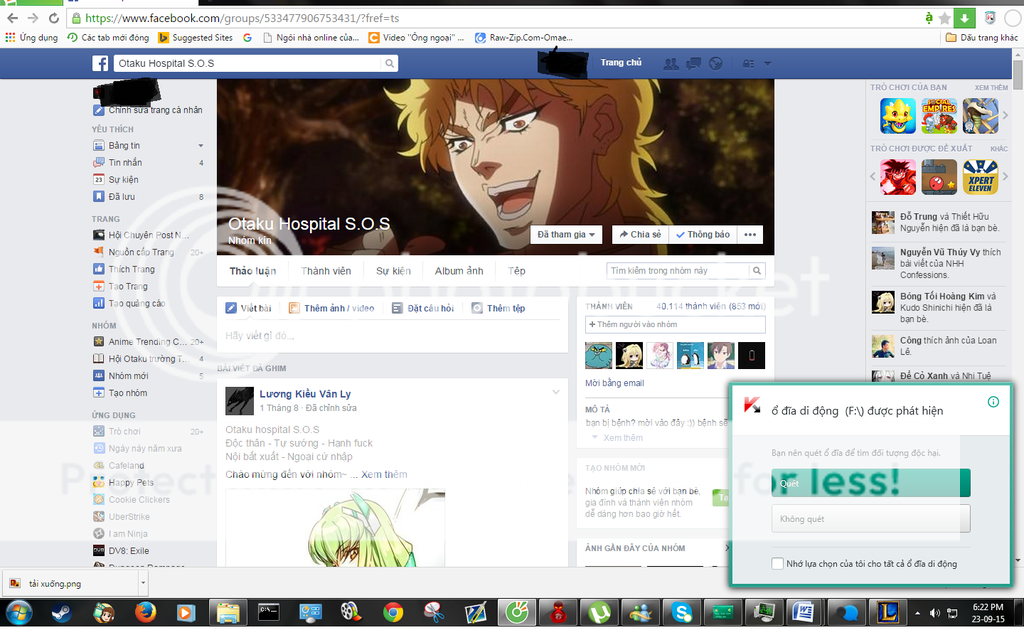Open the 'Album ảnh' tab
The width and height of the screenshot is (1024, 640).
pyautogui.click(x=458, y=271)
